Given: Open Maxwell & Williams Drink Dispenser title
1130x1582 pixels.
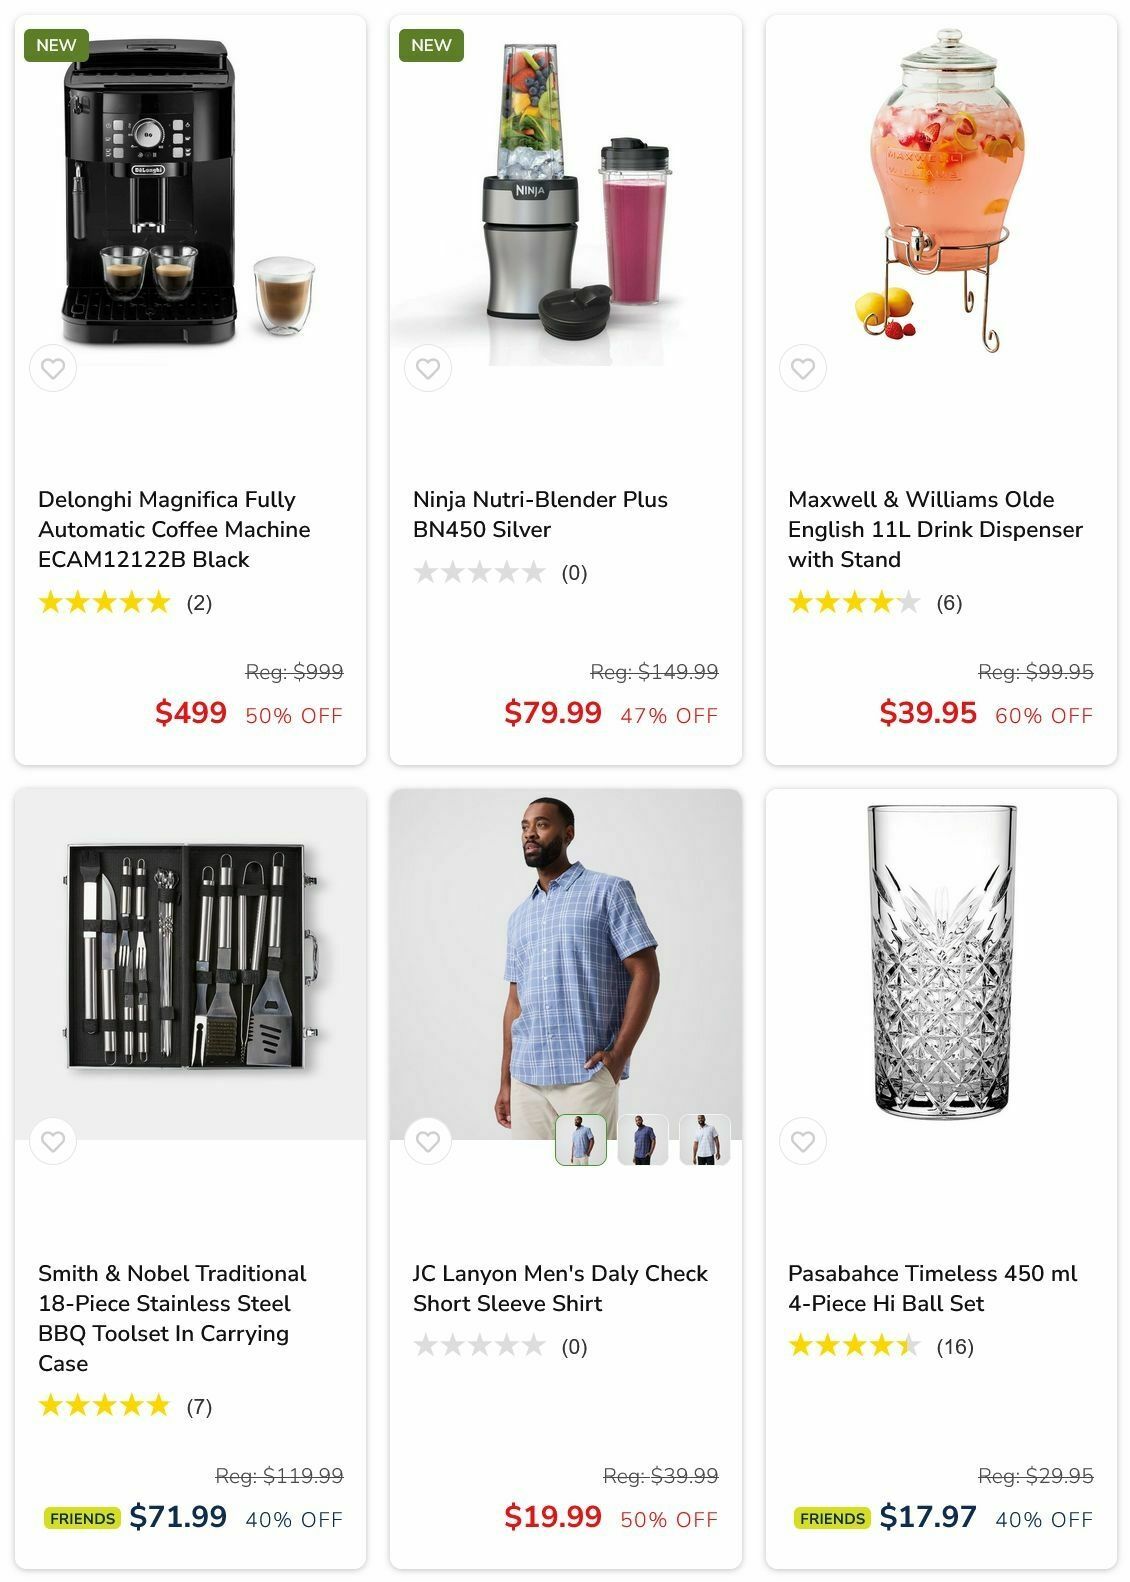Looking at the screenshot, I should pyautogui.click(x=935, y=529).
